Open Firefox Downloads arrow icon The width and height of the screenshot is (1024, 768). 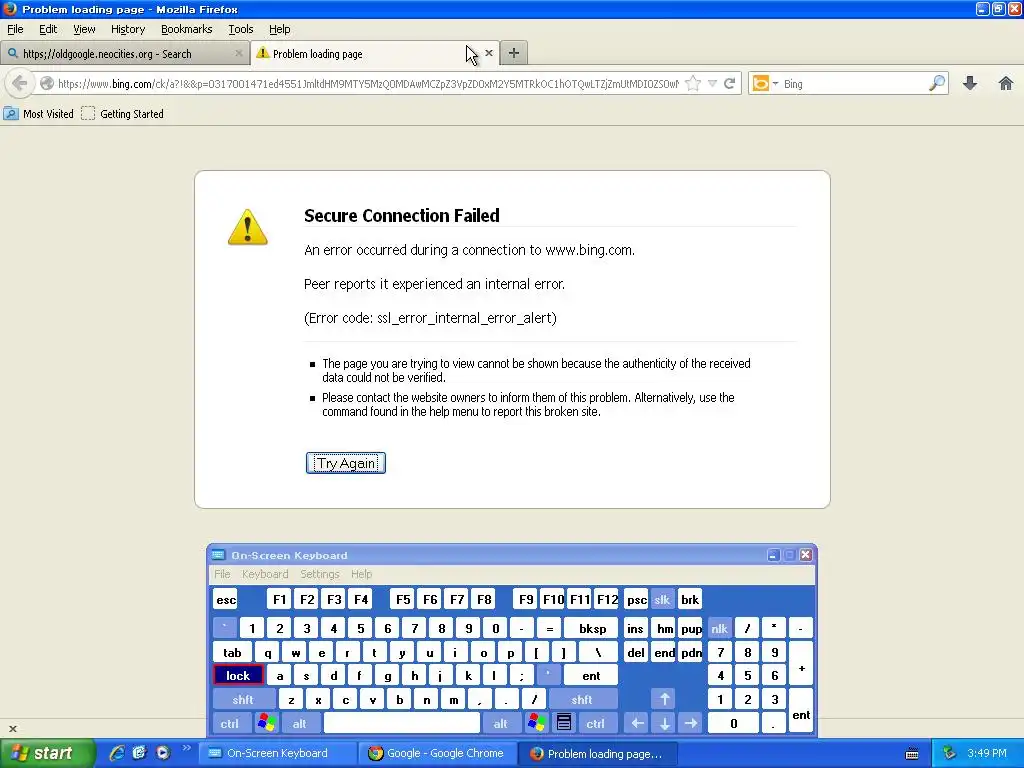(x=970, y=83)
